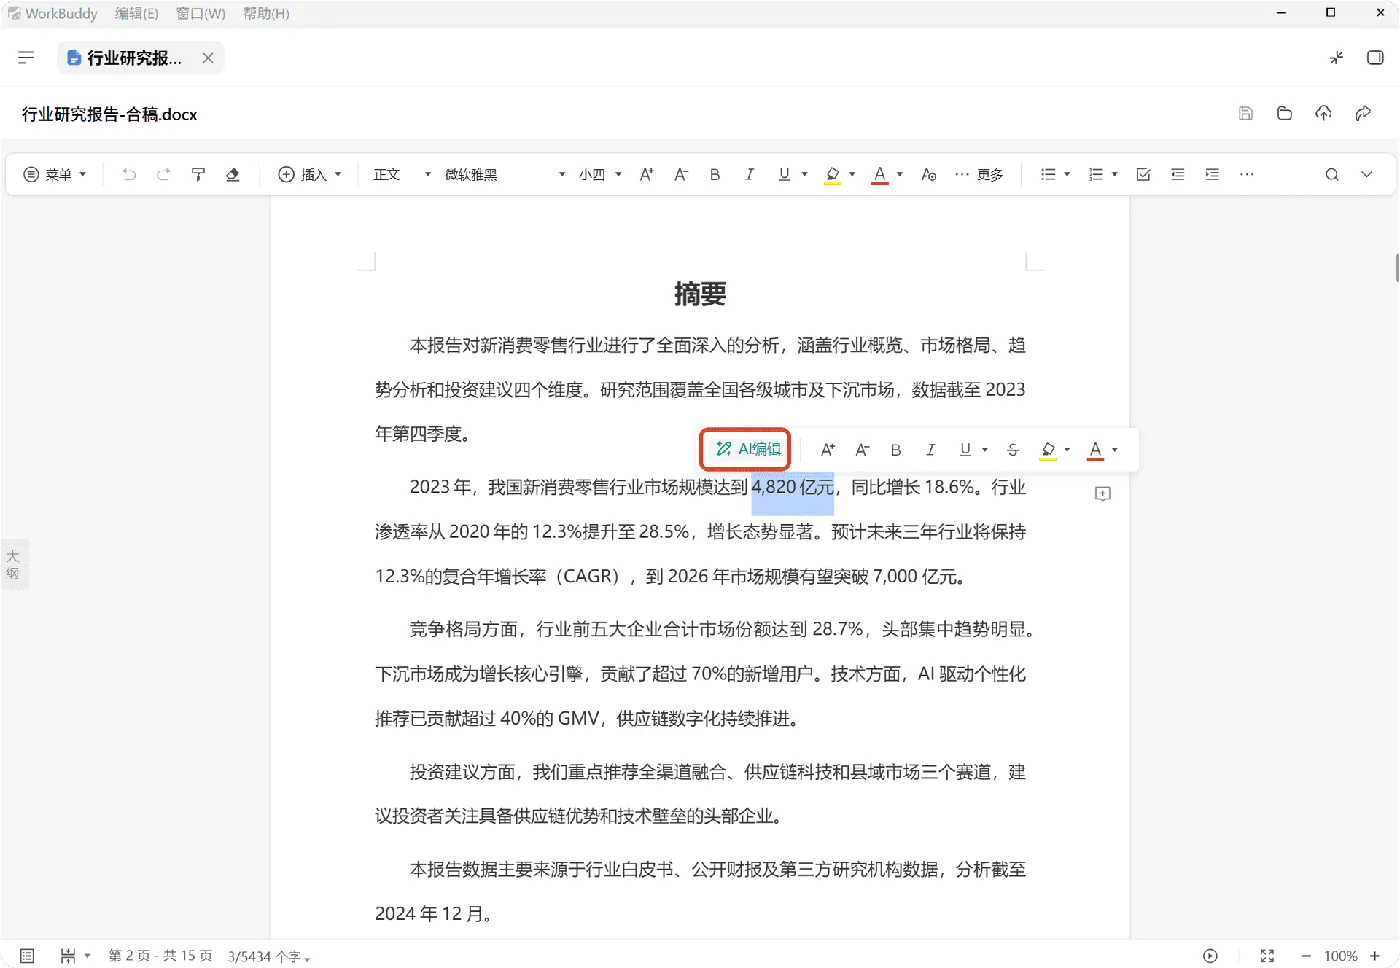The image size is (1400, 968).
Task: Decrease font size in the main toolbar
Action: point(681,175)
